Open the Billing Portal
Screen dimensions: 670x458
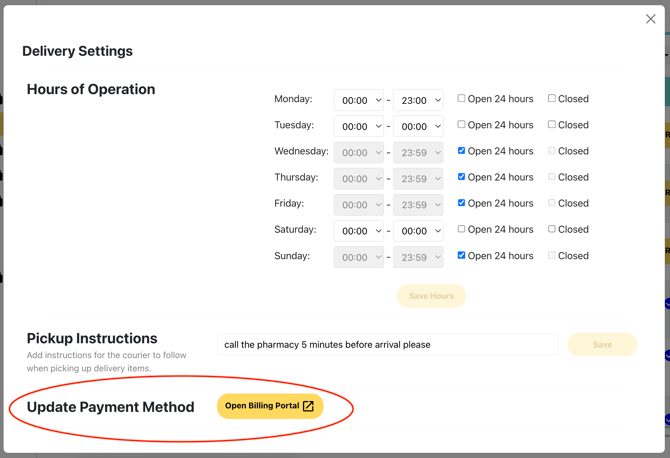point(262,406)
